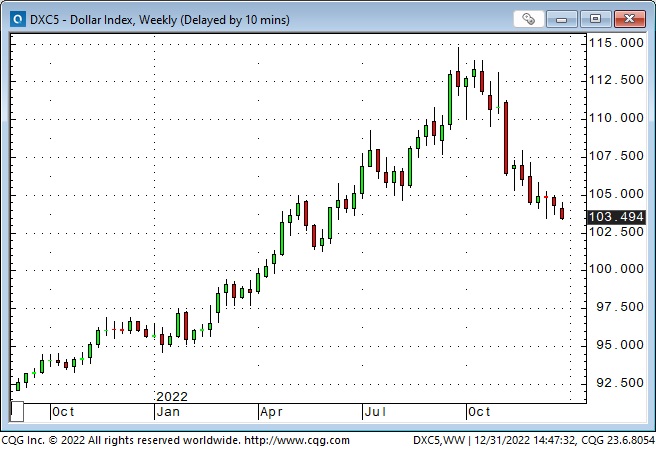656x465 pixels.
Task: Click the Jan label on time axis
Action: tap(168, 412)
